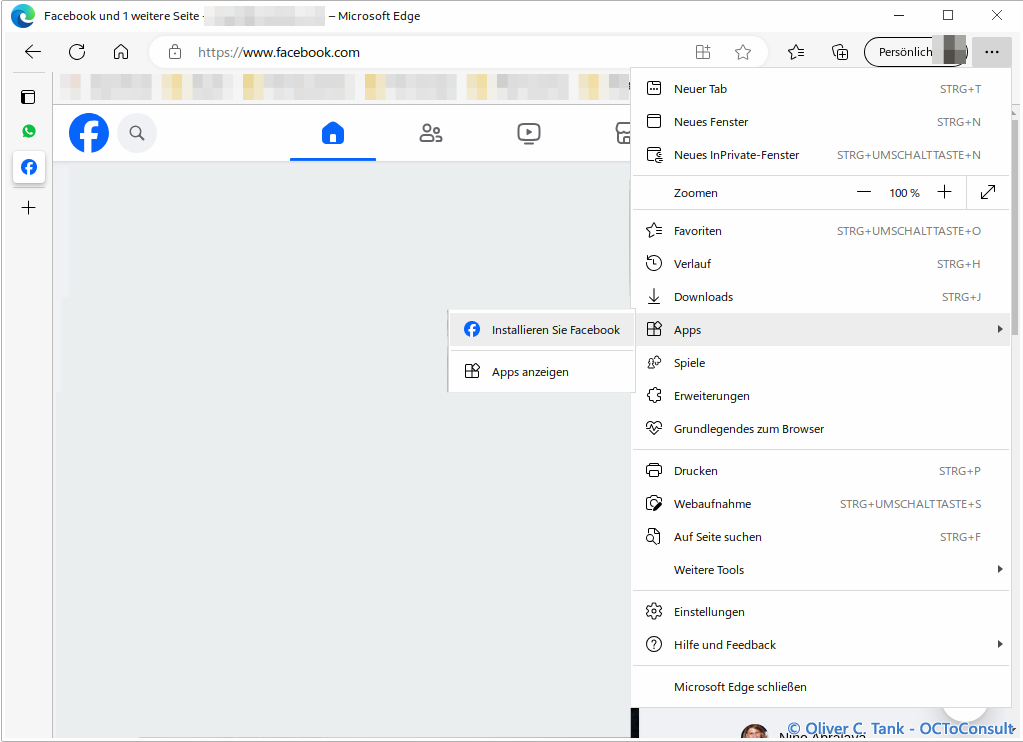Image resolution: width=1023 pixels, height=742 pixels.
Task: Click the Neuer Tab menu entry
Action: coord(821,89)
